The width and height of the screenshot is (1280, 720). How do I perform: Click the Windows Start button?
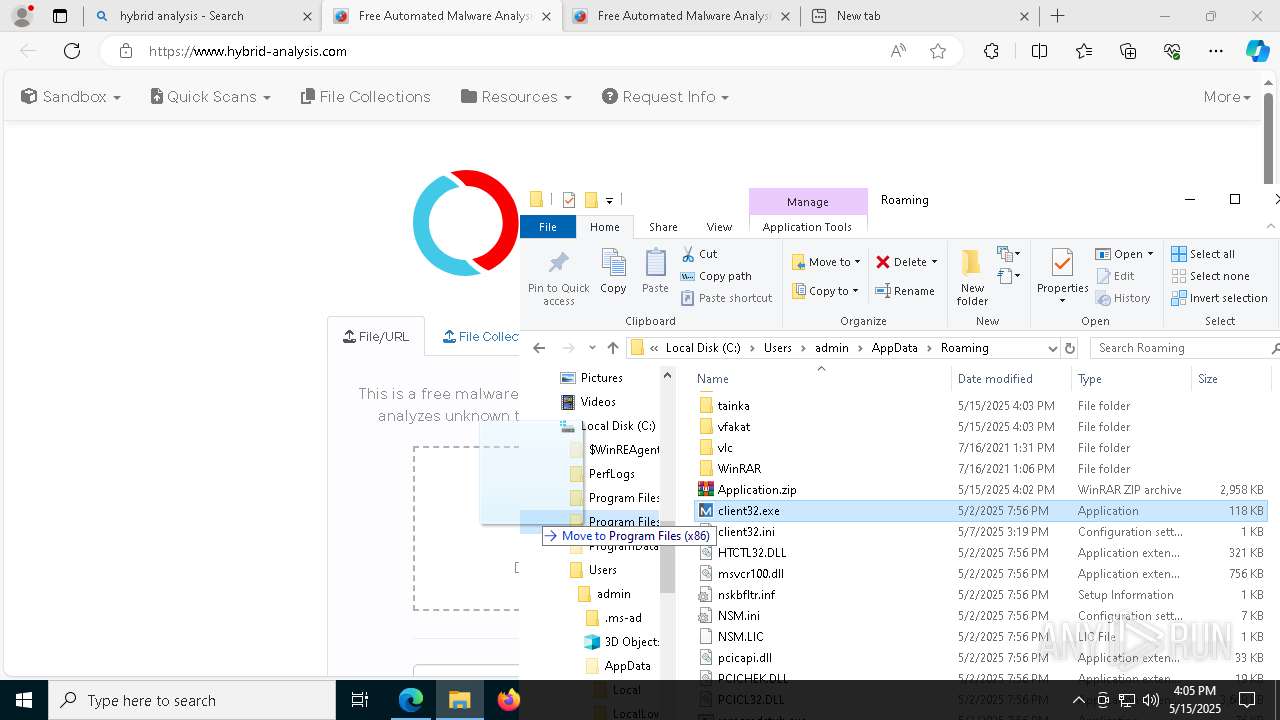tap(24, 700)
